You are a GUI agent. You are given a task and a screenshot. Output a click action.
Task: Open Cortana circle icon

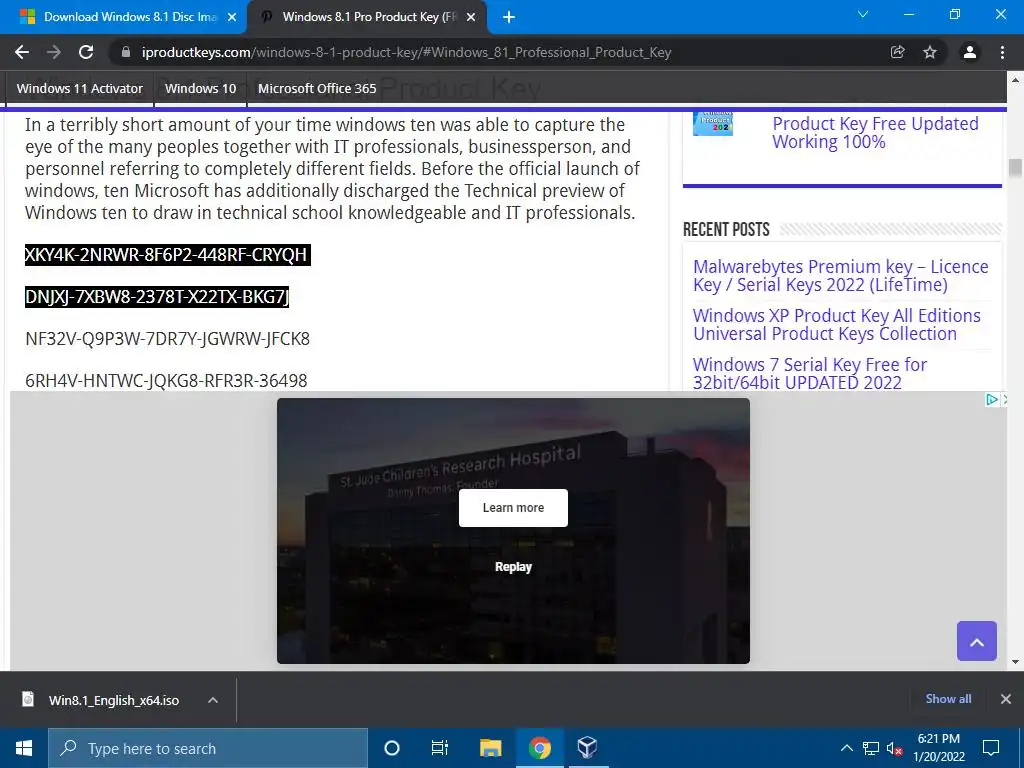click(392, 748)
